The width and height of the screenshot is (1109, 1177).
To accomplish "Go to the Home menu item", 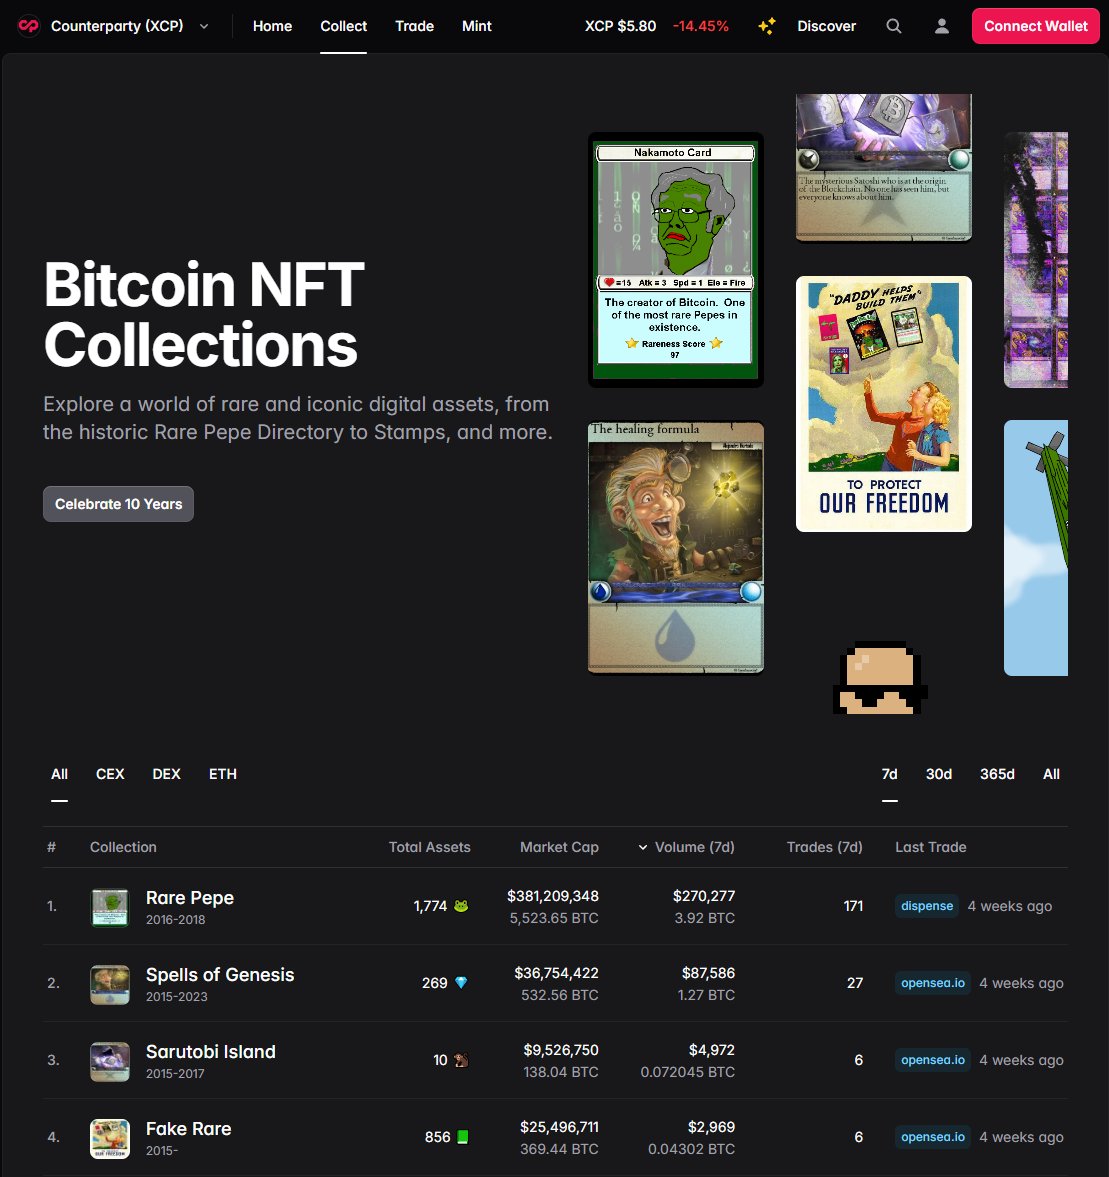I will (x=272, y=26).
